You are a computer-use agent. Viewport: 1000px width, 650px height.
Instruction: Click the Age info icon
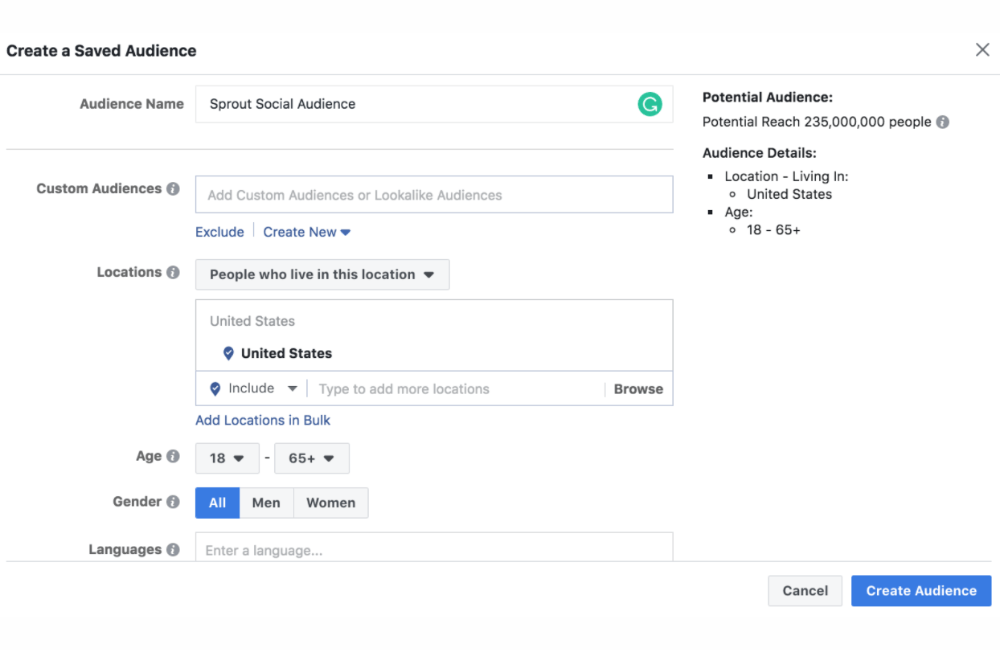[173, 456]
